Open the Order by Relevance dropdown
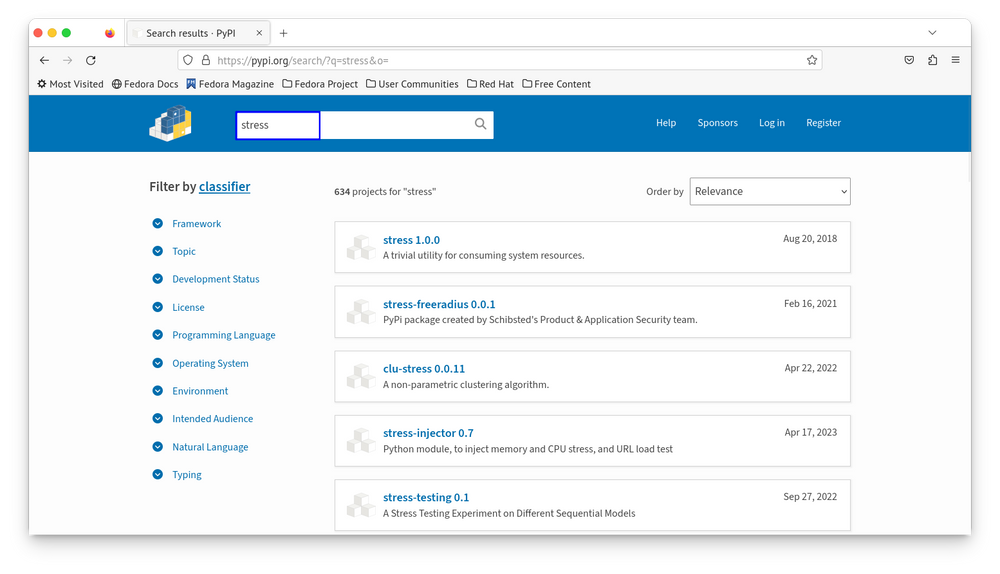 [x=769, y=191]
